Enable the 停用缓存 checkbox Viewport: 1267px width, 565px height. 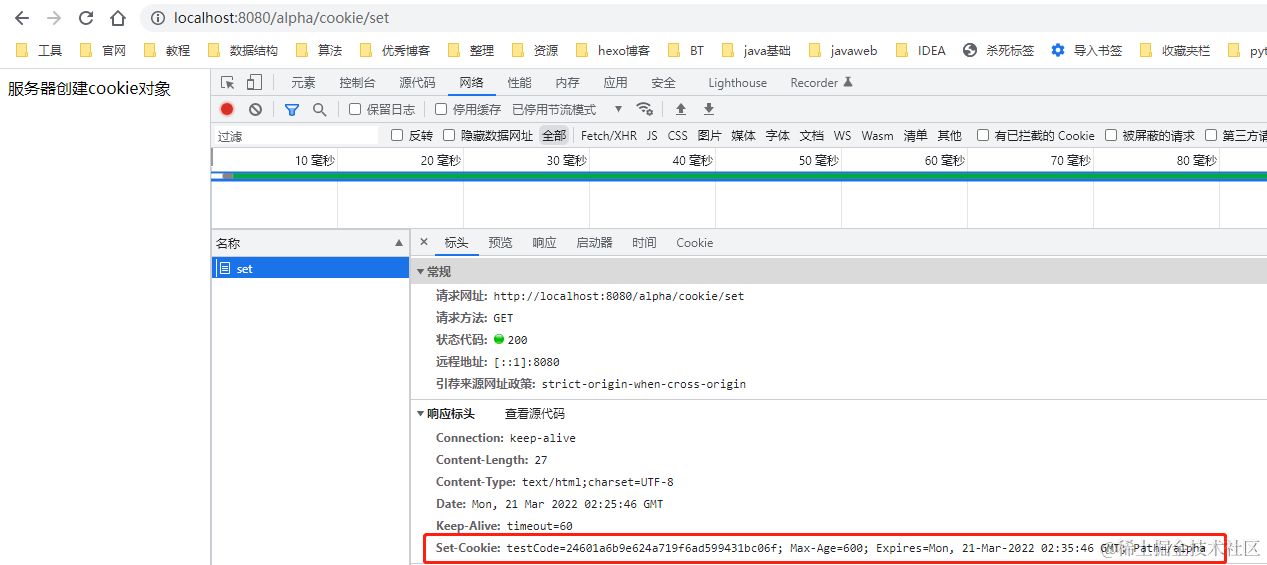441,109
